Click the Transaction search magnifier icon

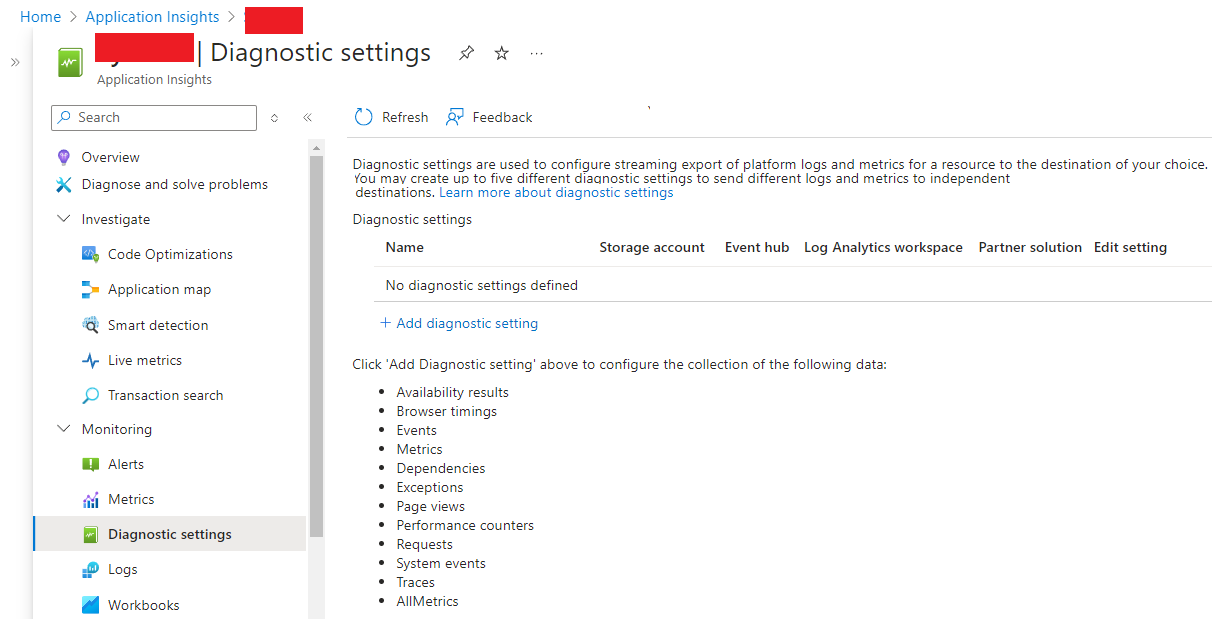click(x=90, y=395)
